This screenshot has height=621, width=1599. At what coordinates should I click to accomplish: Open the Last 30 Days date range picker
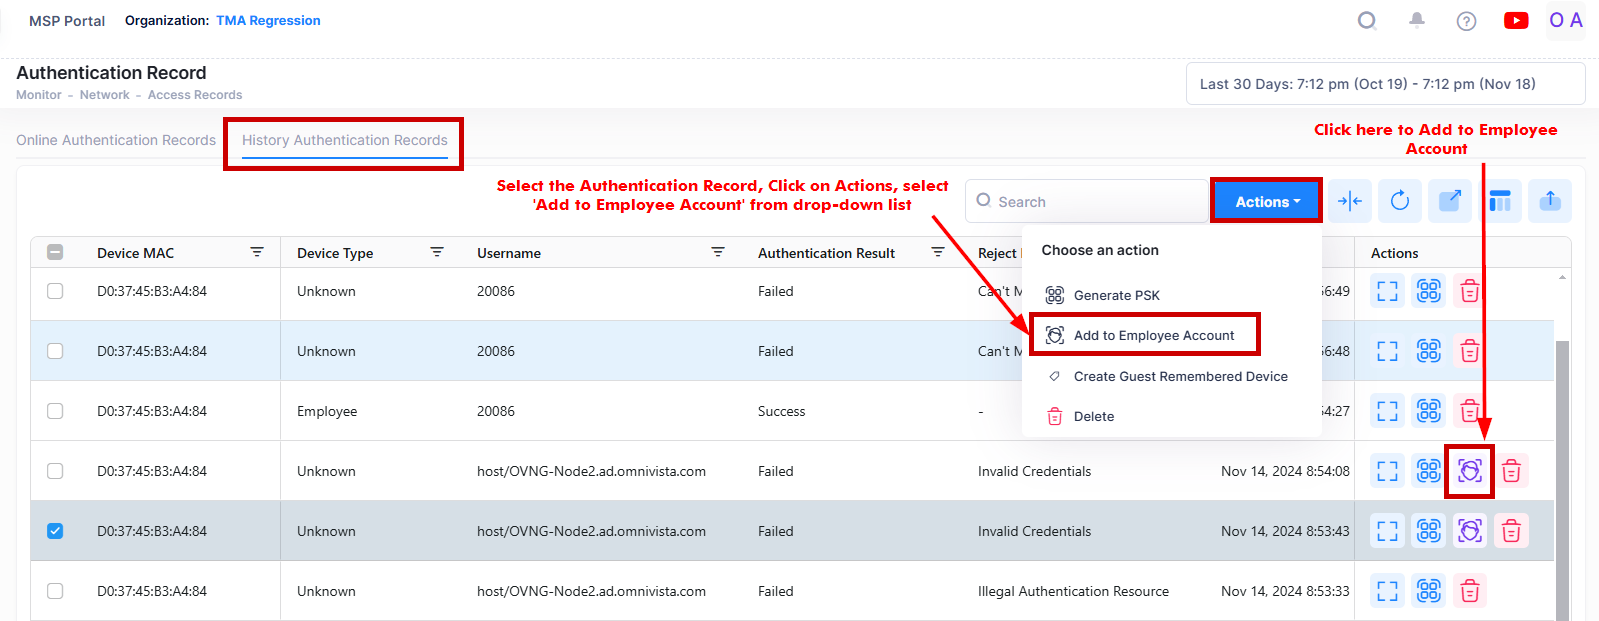(x=1384, y=84)
